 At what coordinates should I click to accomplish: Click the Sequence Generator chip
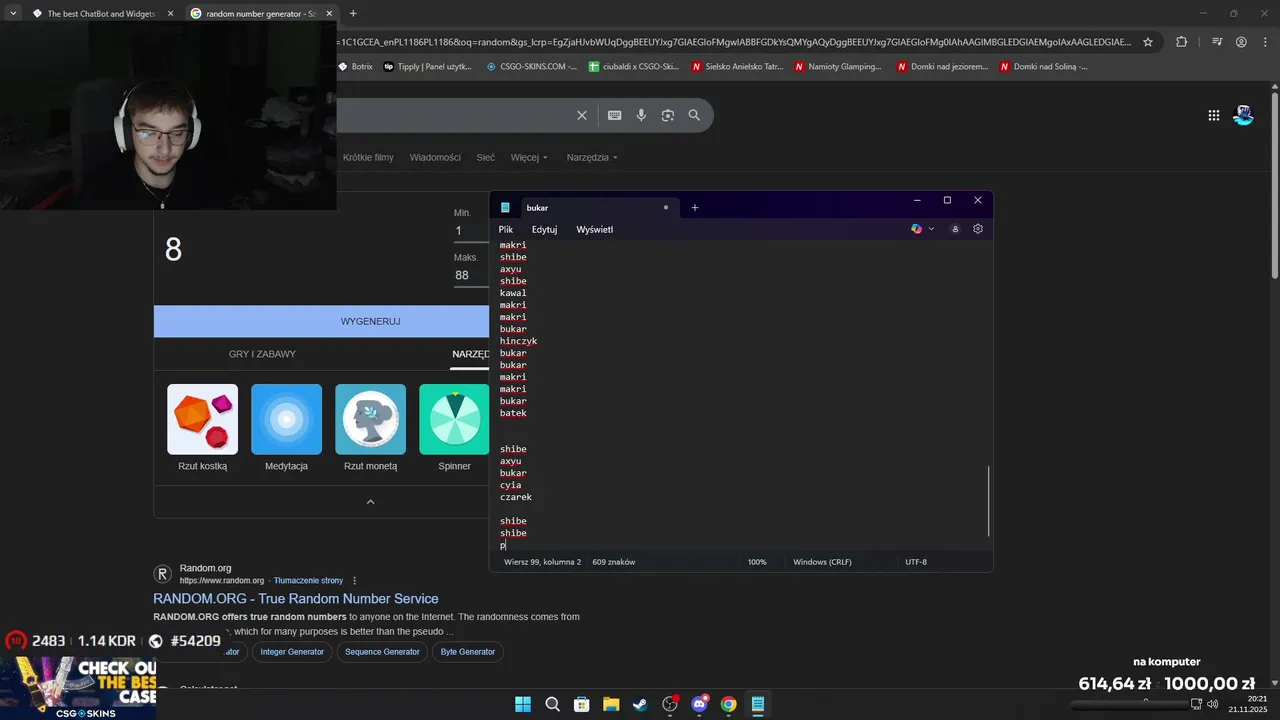382,652
